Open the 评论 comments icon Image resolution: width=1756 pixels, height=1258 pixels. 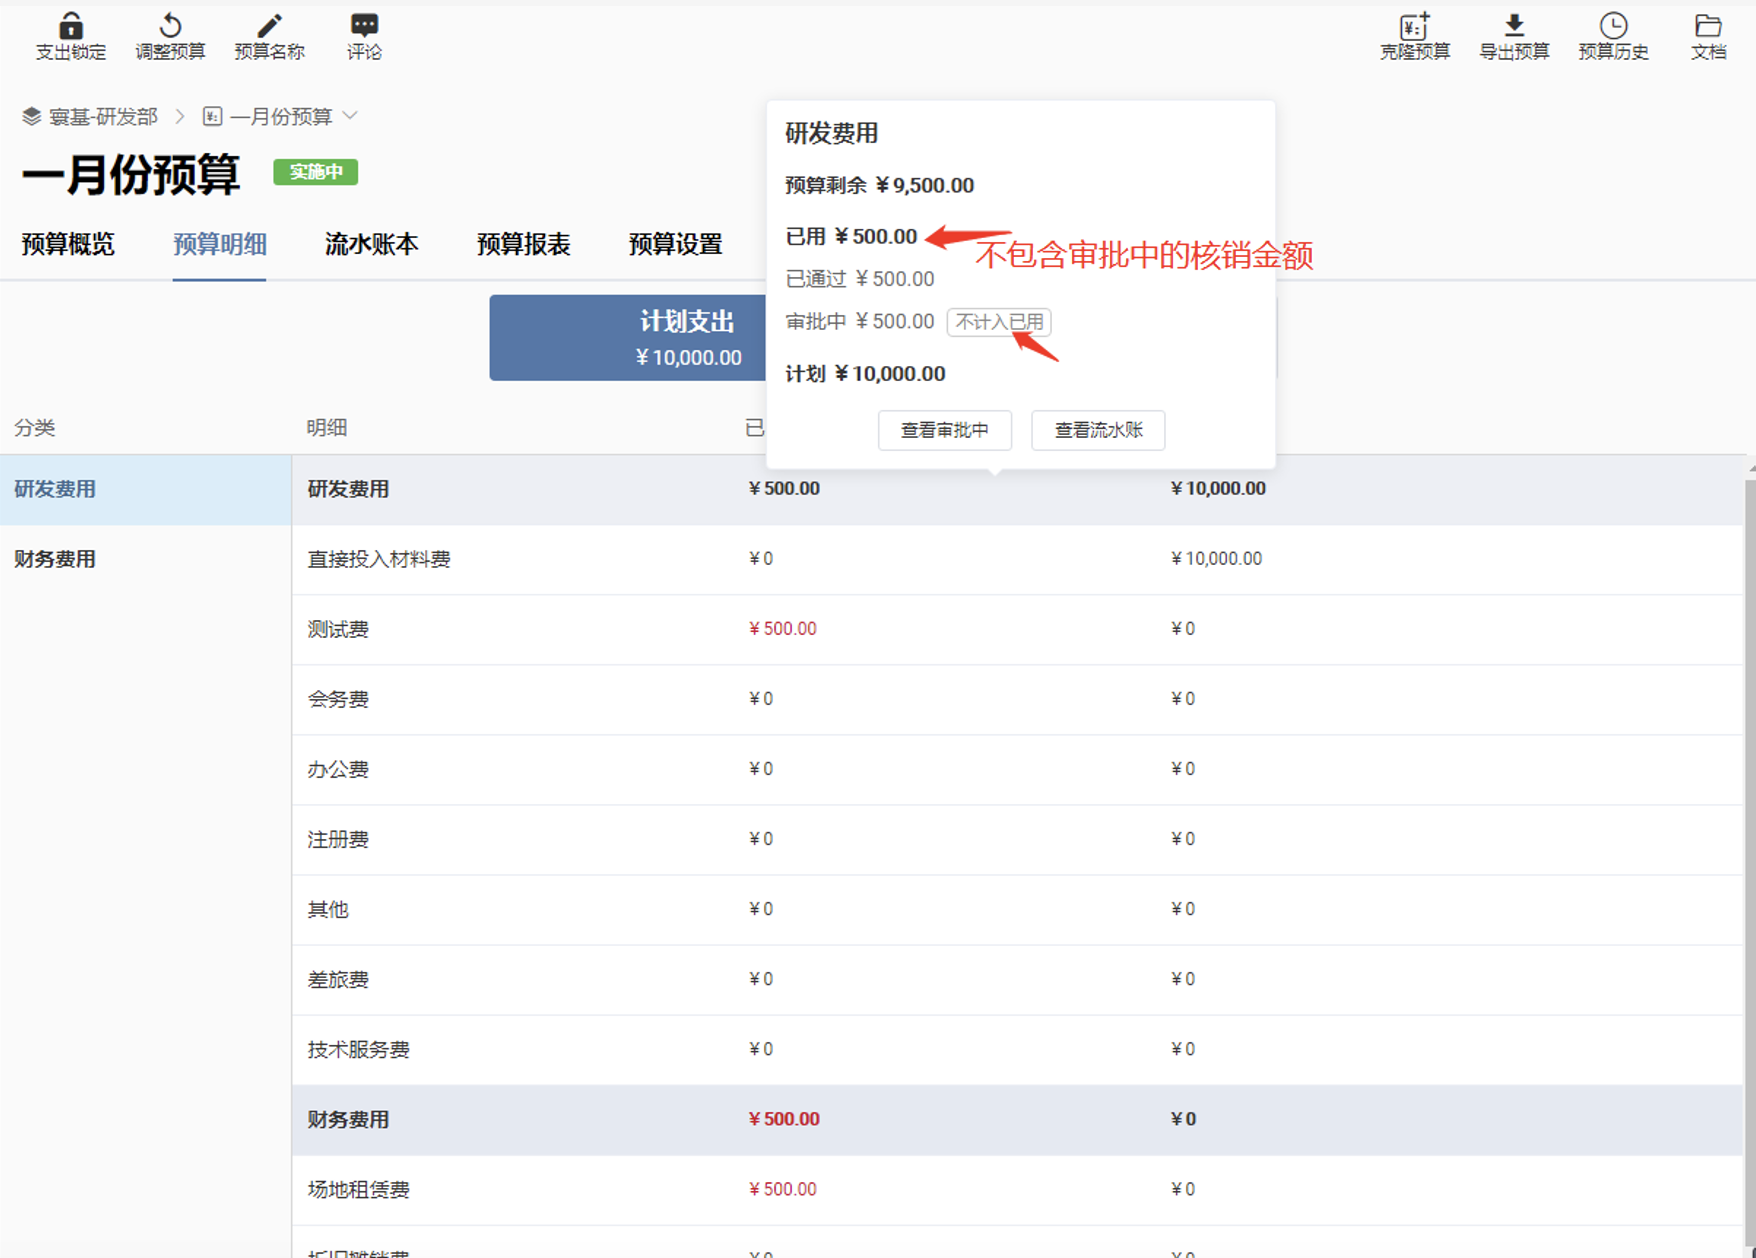coord(364,26)
